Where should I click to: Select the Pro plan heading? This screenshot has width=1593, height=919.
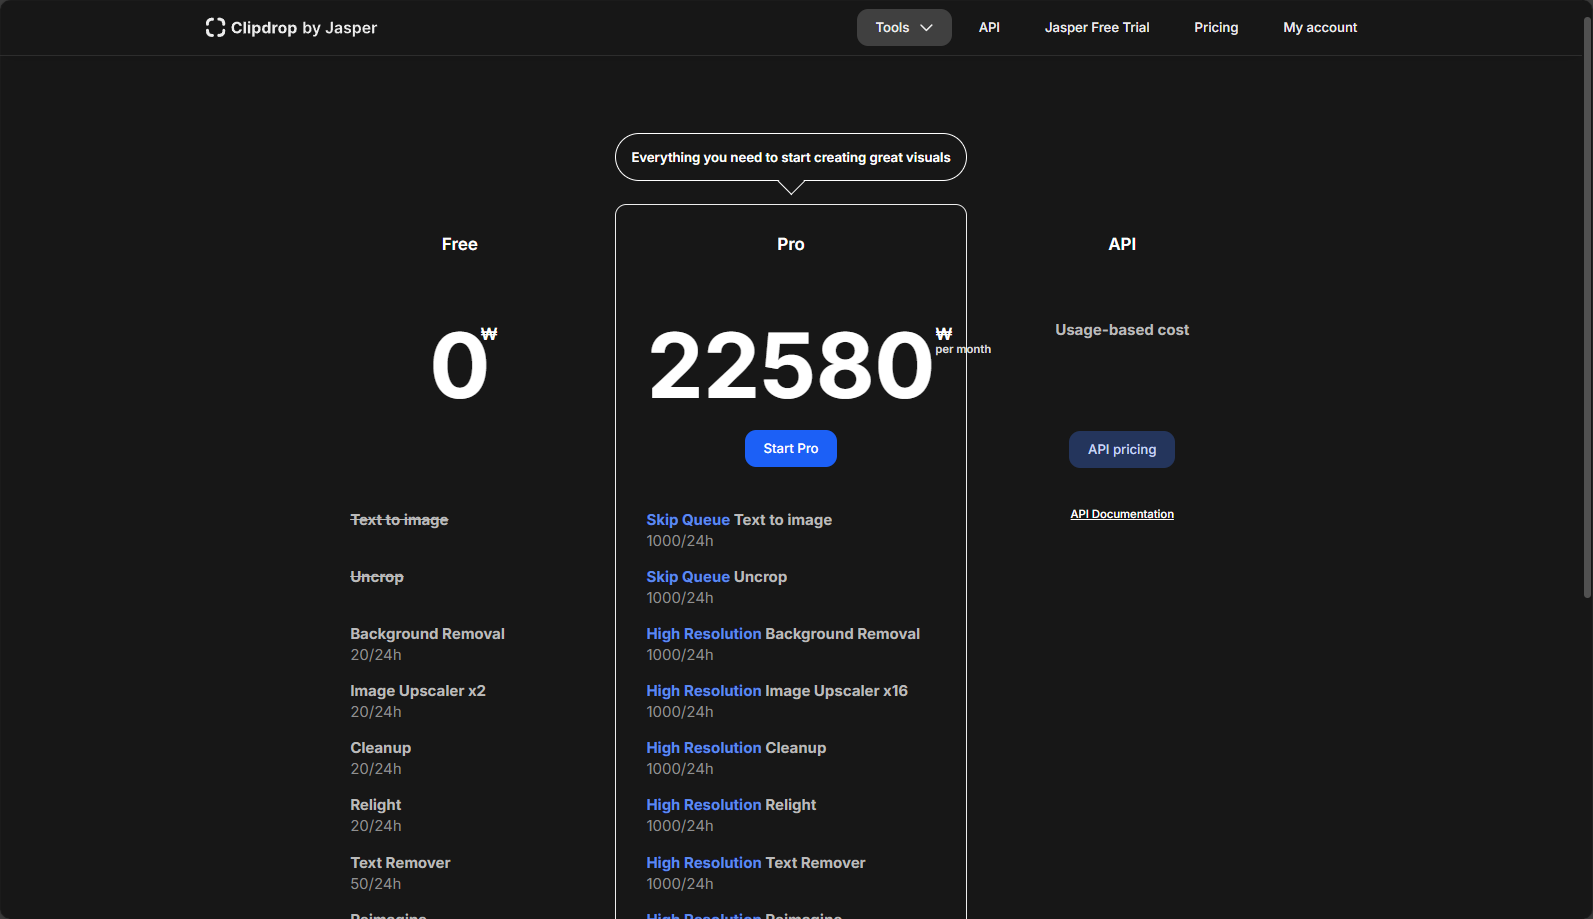791,244
